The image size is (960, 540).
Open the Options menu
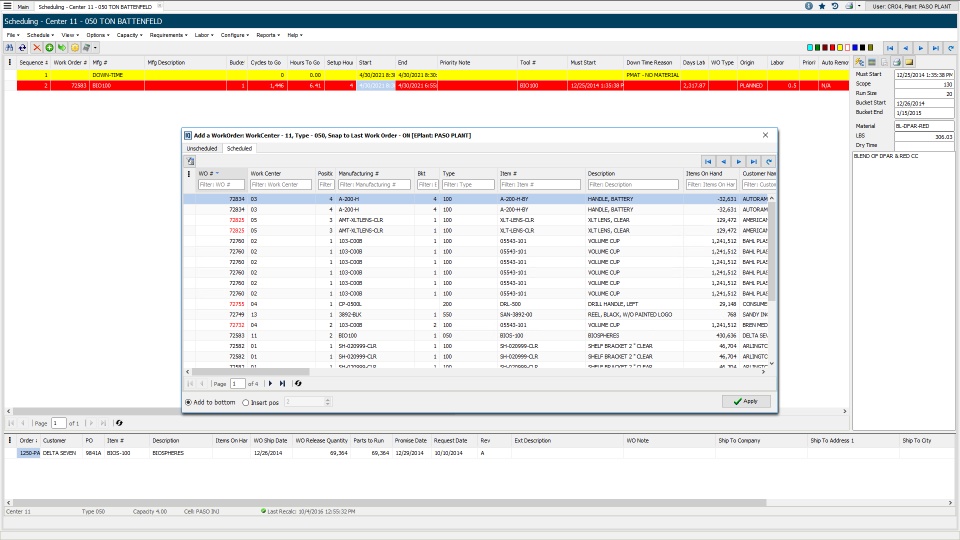pos(97,35)
